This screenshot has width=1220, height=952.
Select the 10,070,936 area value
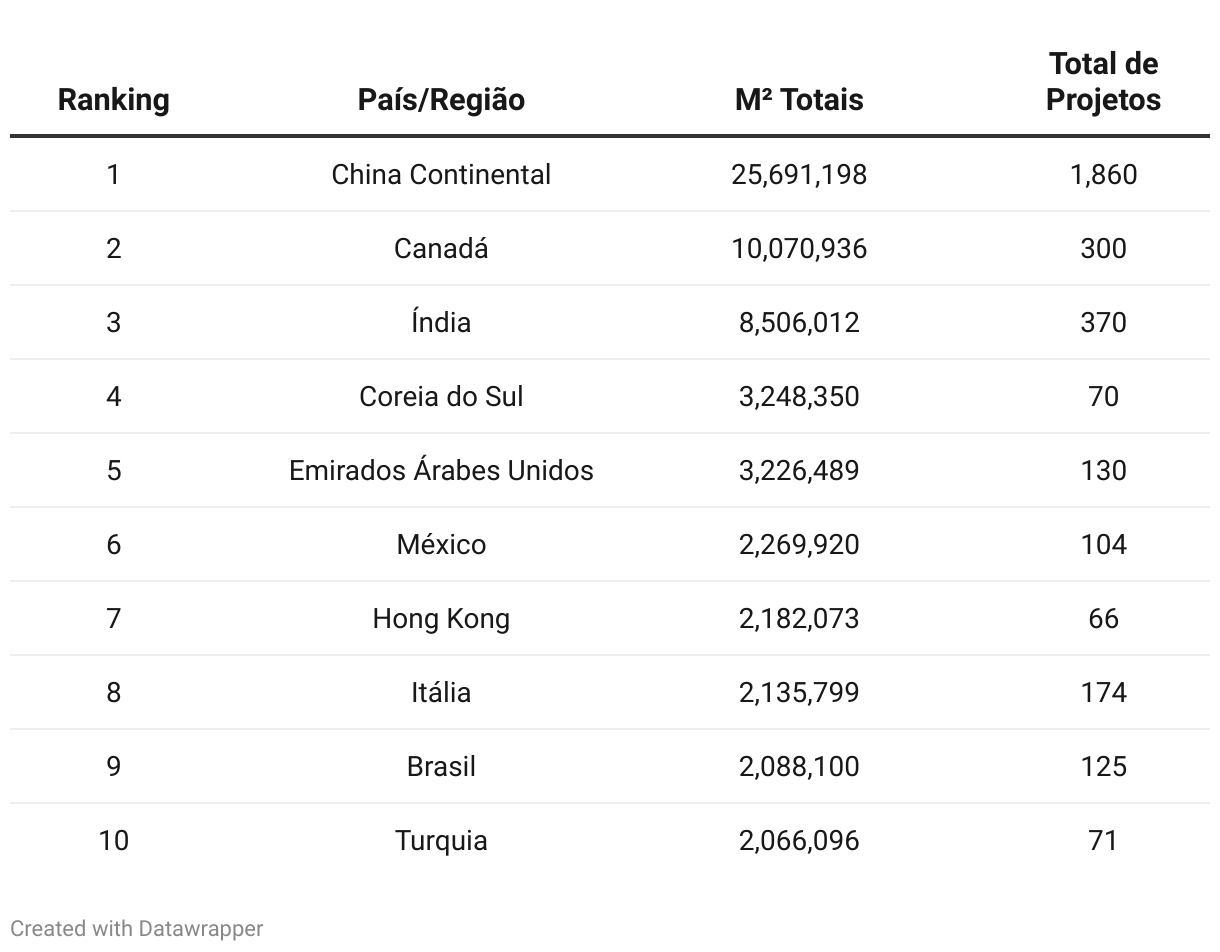pyautogui.click(x=799, y=248)
